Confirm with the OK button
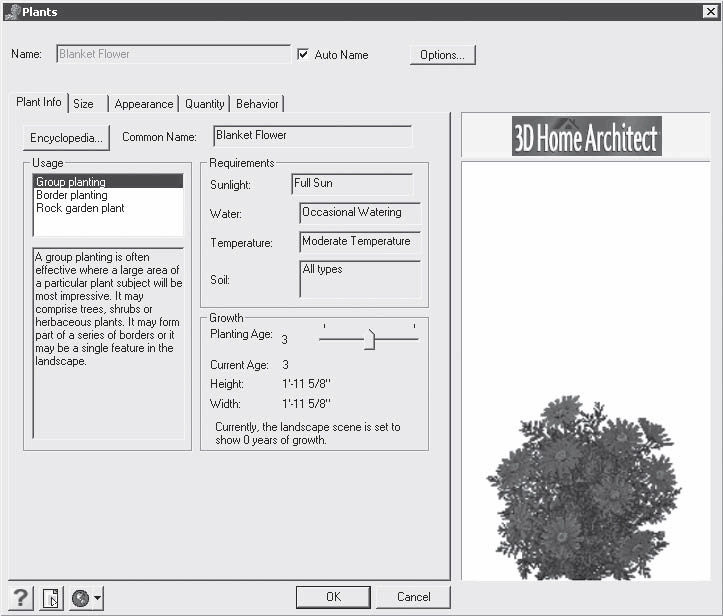This screenshot has height=616, width=723. point(333,597)
